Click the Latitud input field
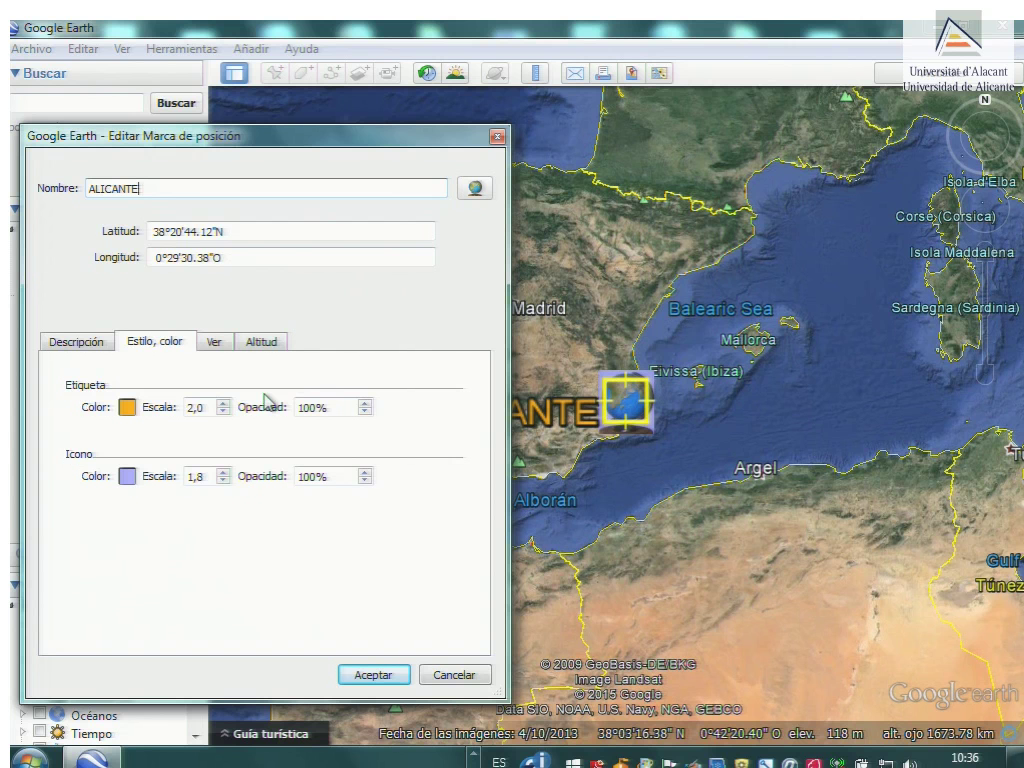The height and width of the screenshot is (768, 1024). point(291,231)
